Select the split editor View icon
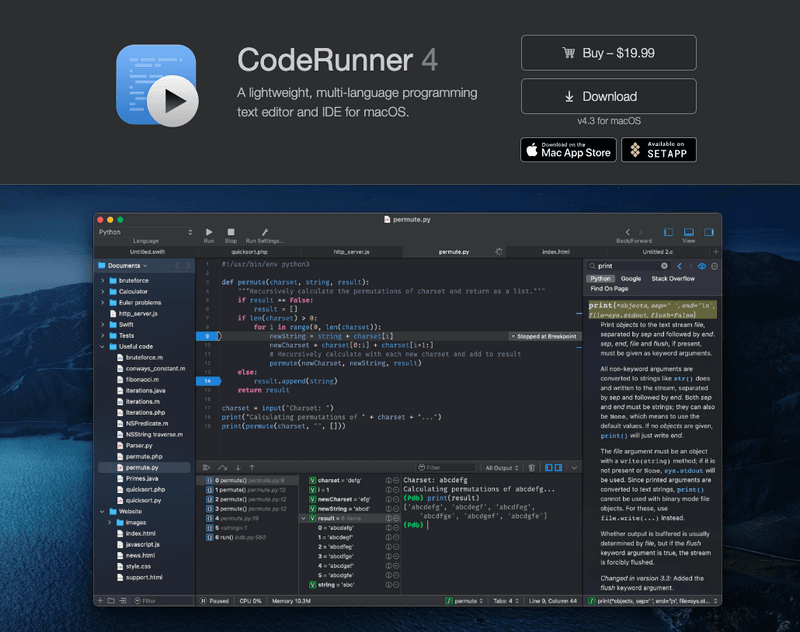This screenshot has height=632, width=800. click(x=689, y=234)
